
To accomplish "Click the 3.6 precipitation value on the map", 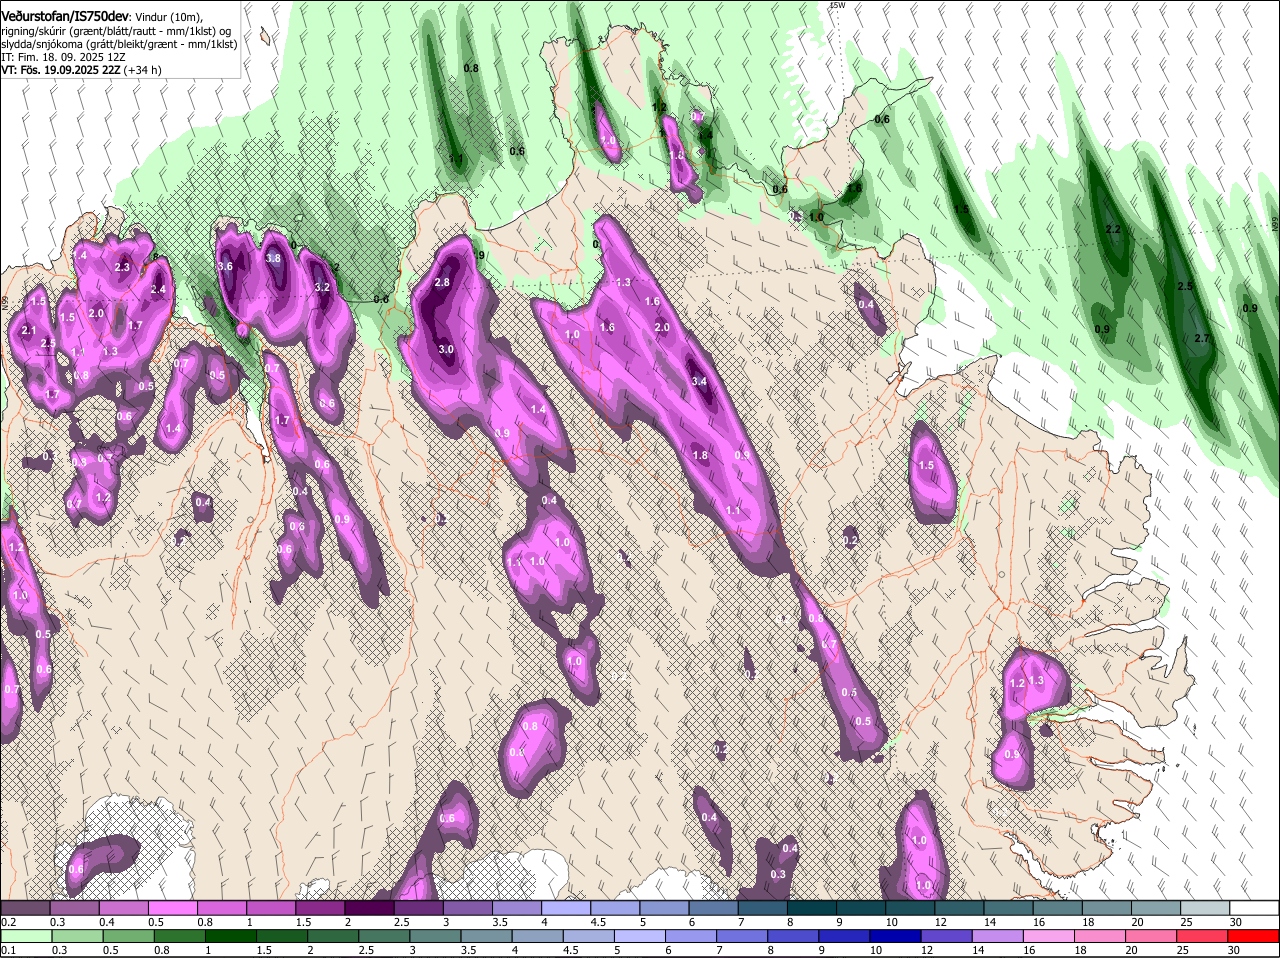I will [225, 266].
